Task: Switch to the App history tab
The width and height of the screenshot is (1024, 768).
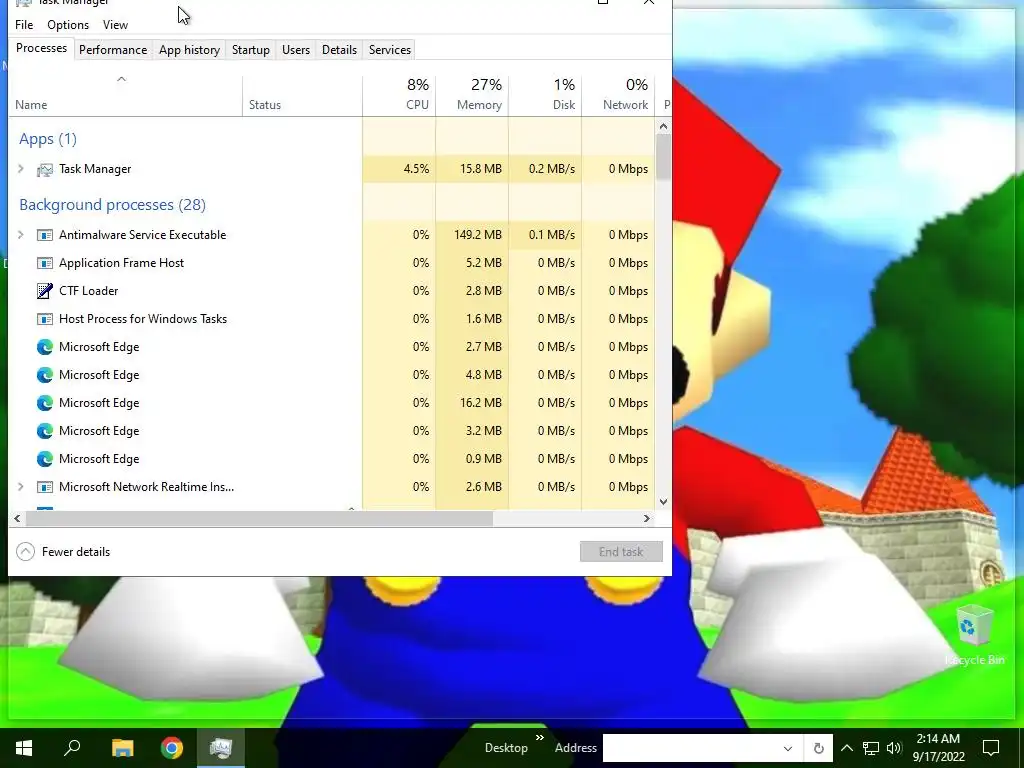Action: [x=189, y=50]
